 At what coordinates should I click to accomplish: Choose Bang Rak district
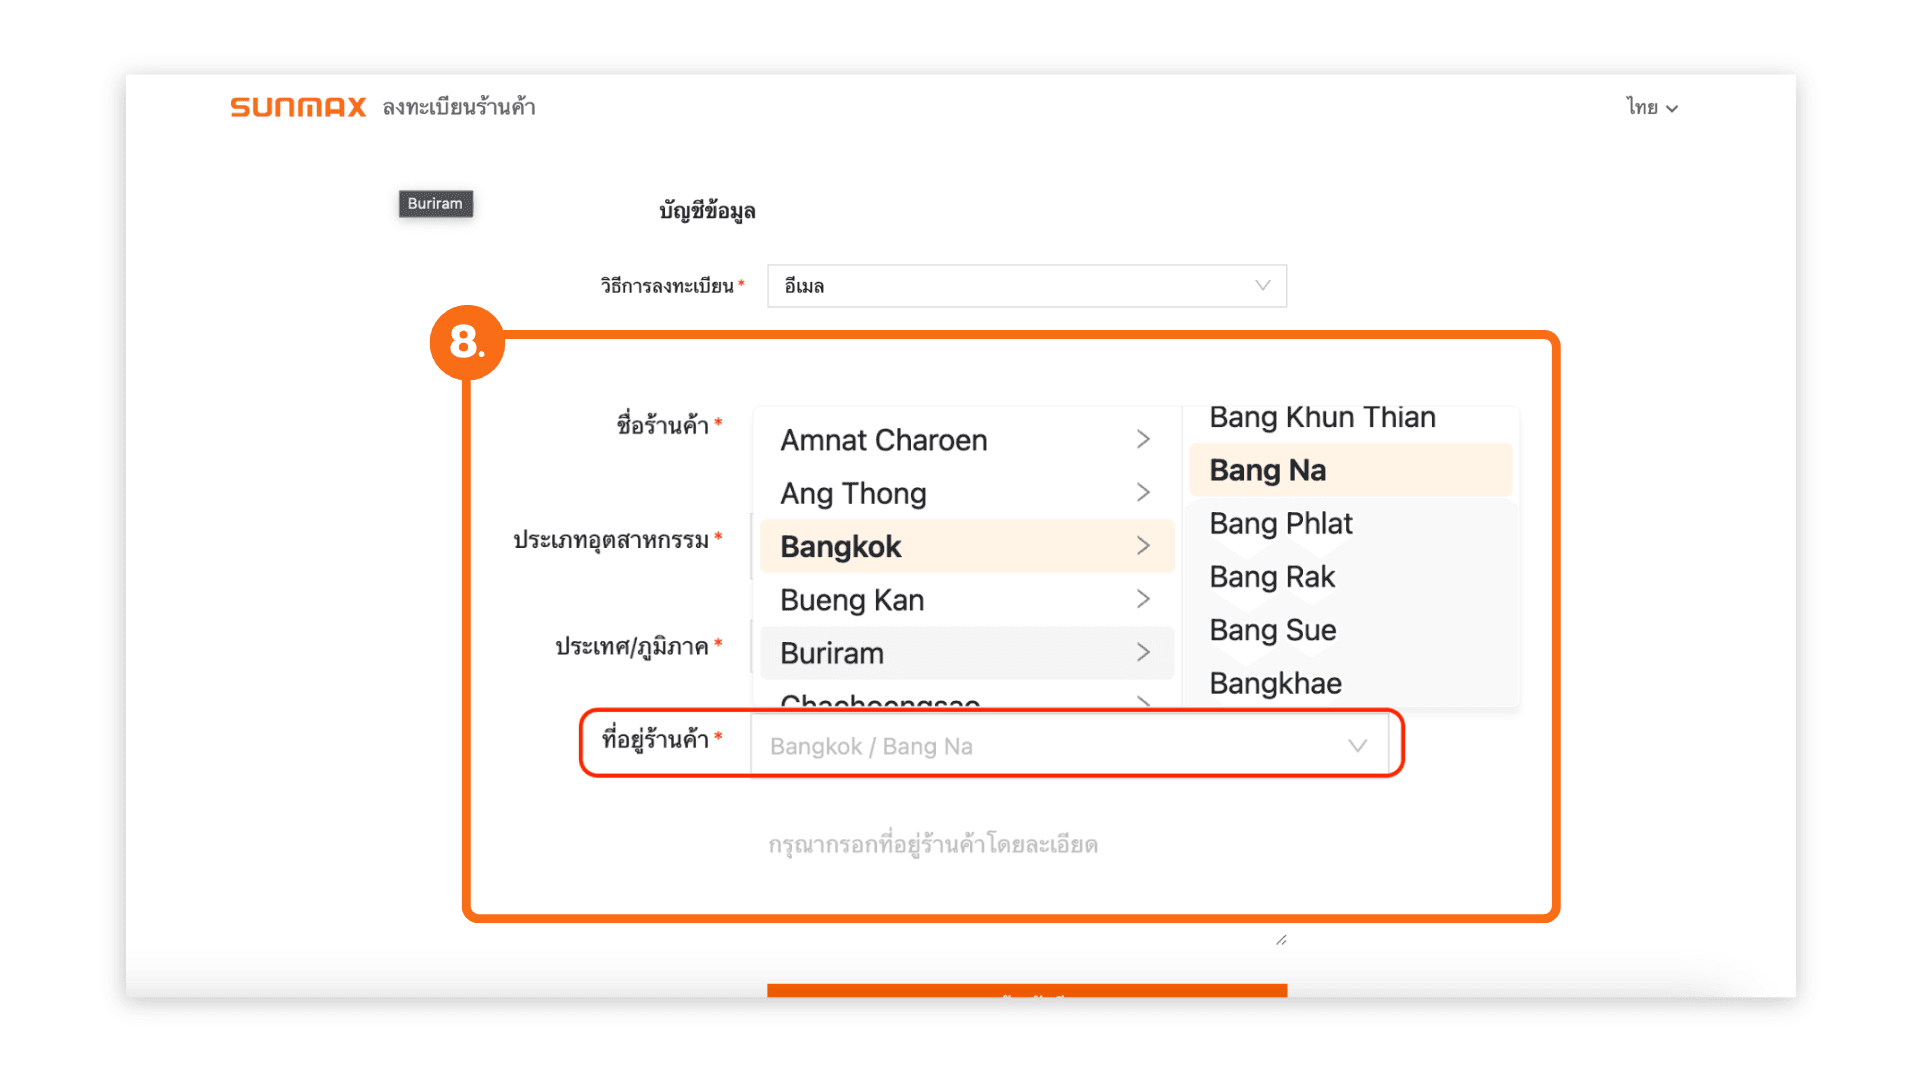click(1272, 577)
